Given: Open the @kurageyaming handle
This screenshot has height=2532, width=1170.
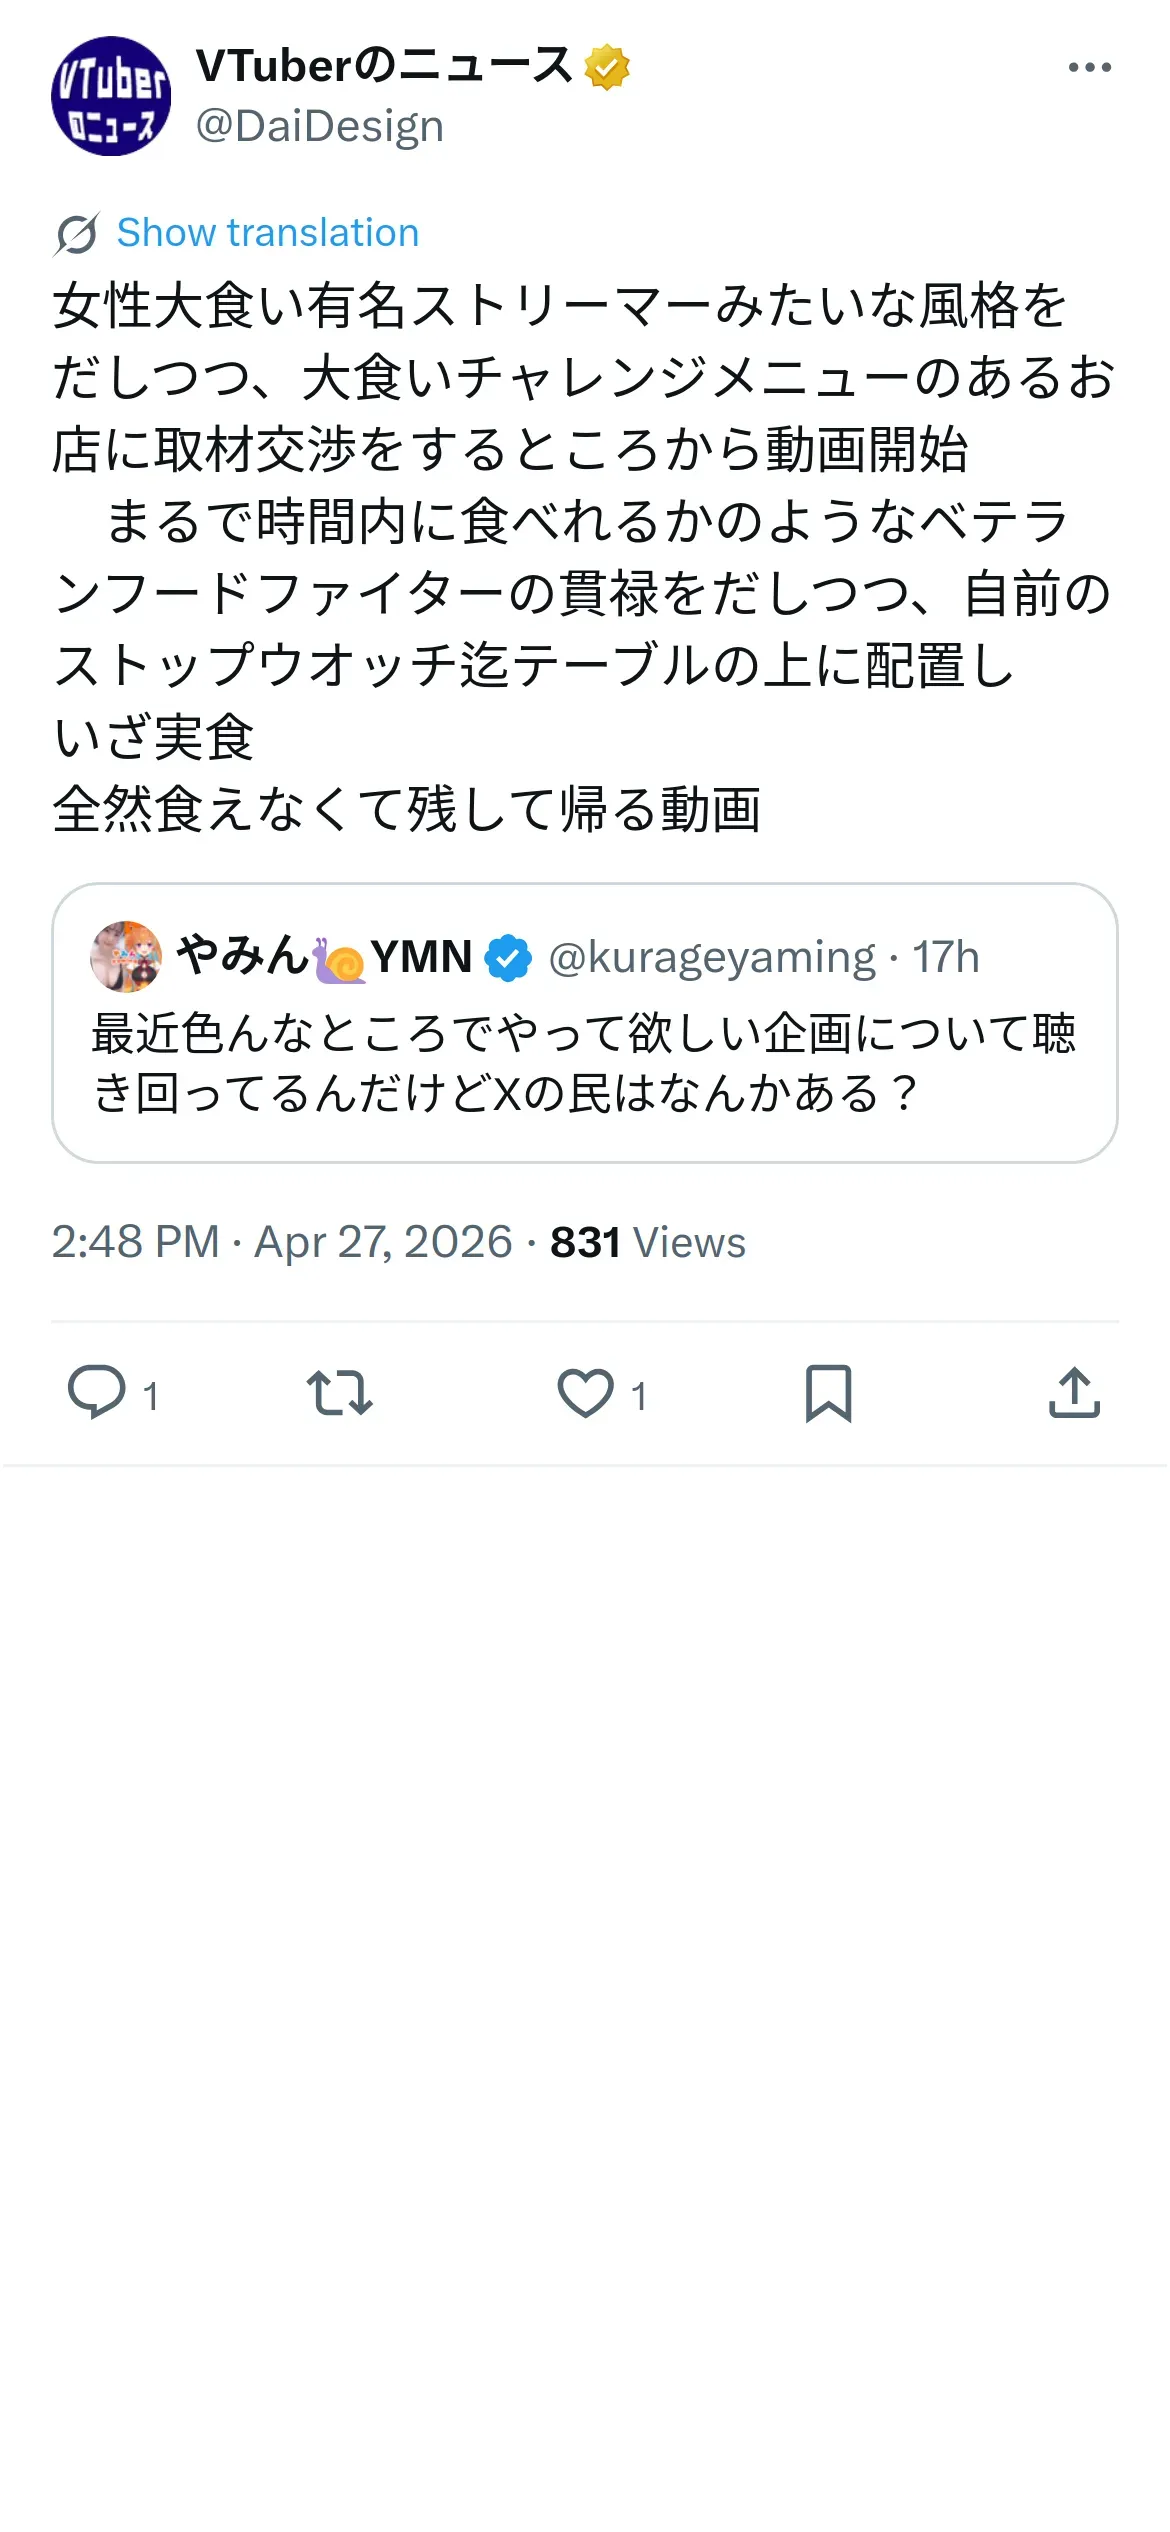Looking at the screenshot, I should pos(712,957).
